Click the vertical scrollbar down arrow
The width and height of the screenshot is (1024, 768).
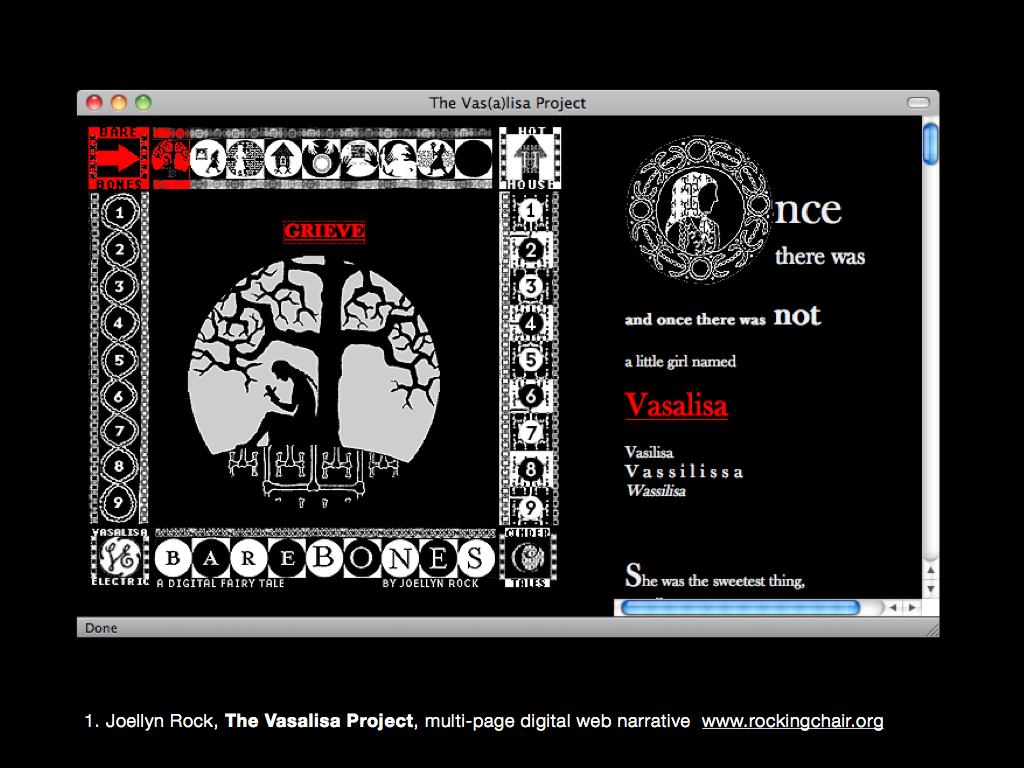[931, 589]
